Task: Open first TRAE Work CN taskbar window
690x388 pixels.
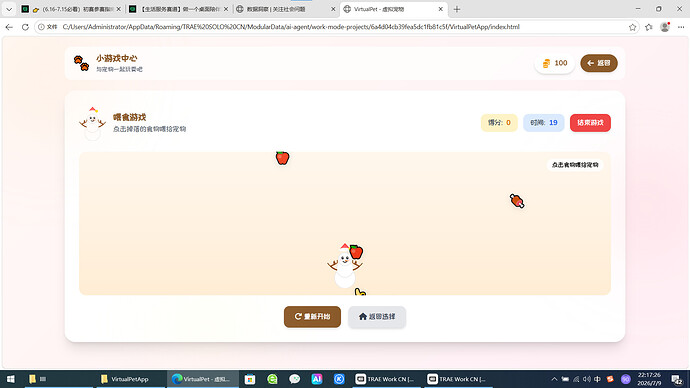Action: coord(385,379)
